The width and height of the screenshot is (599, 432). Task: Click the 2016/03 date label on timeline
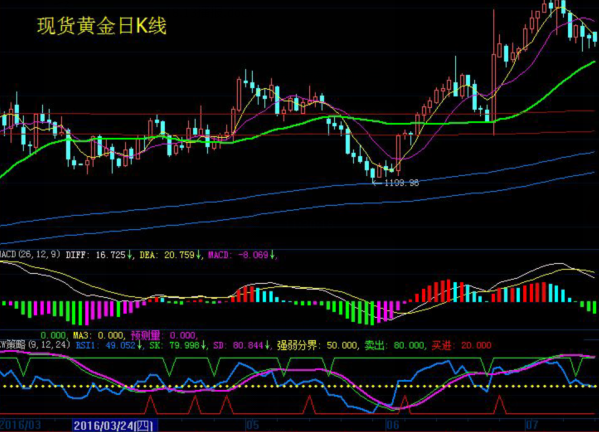coord(21,425)
